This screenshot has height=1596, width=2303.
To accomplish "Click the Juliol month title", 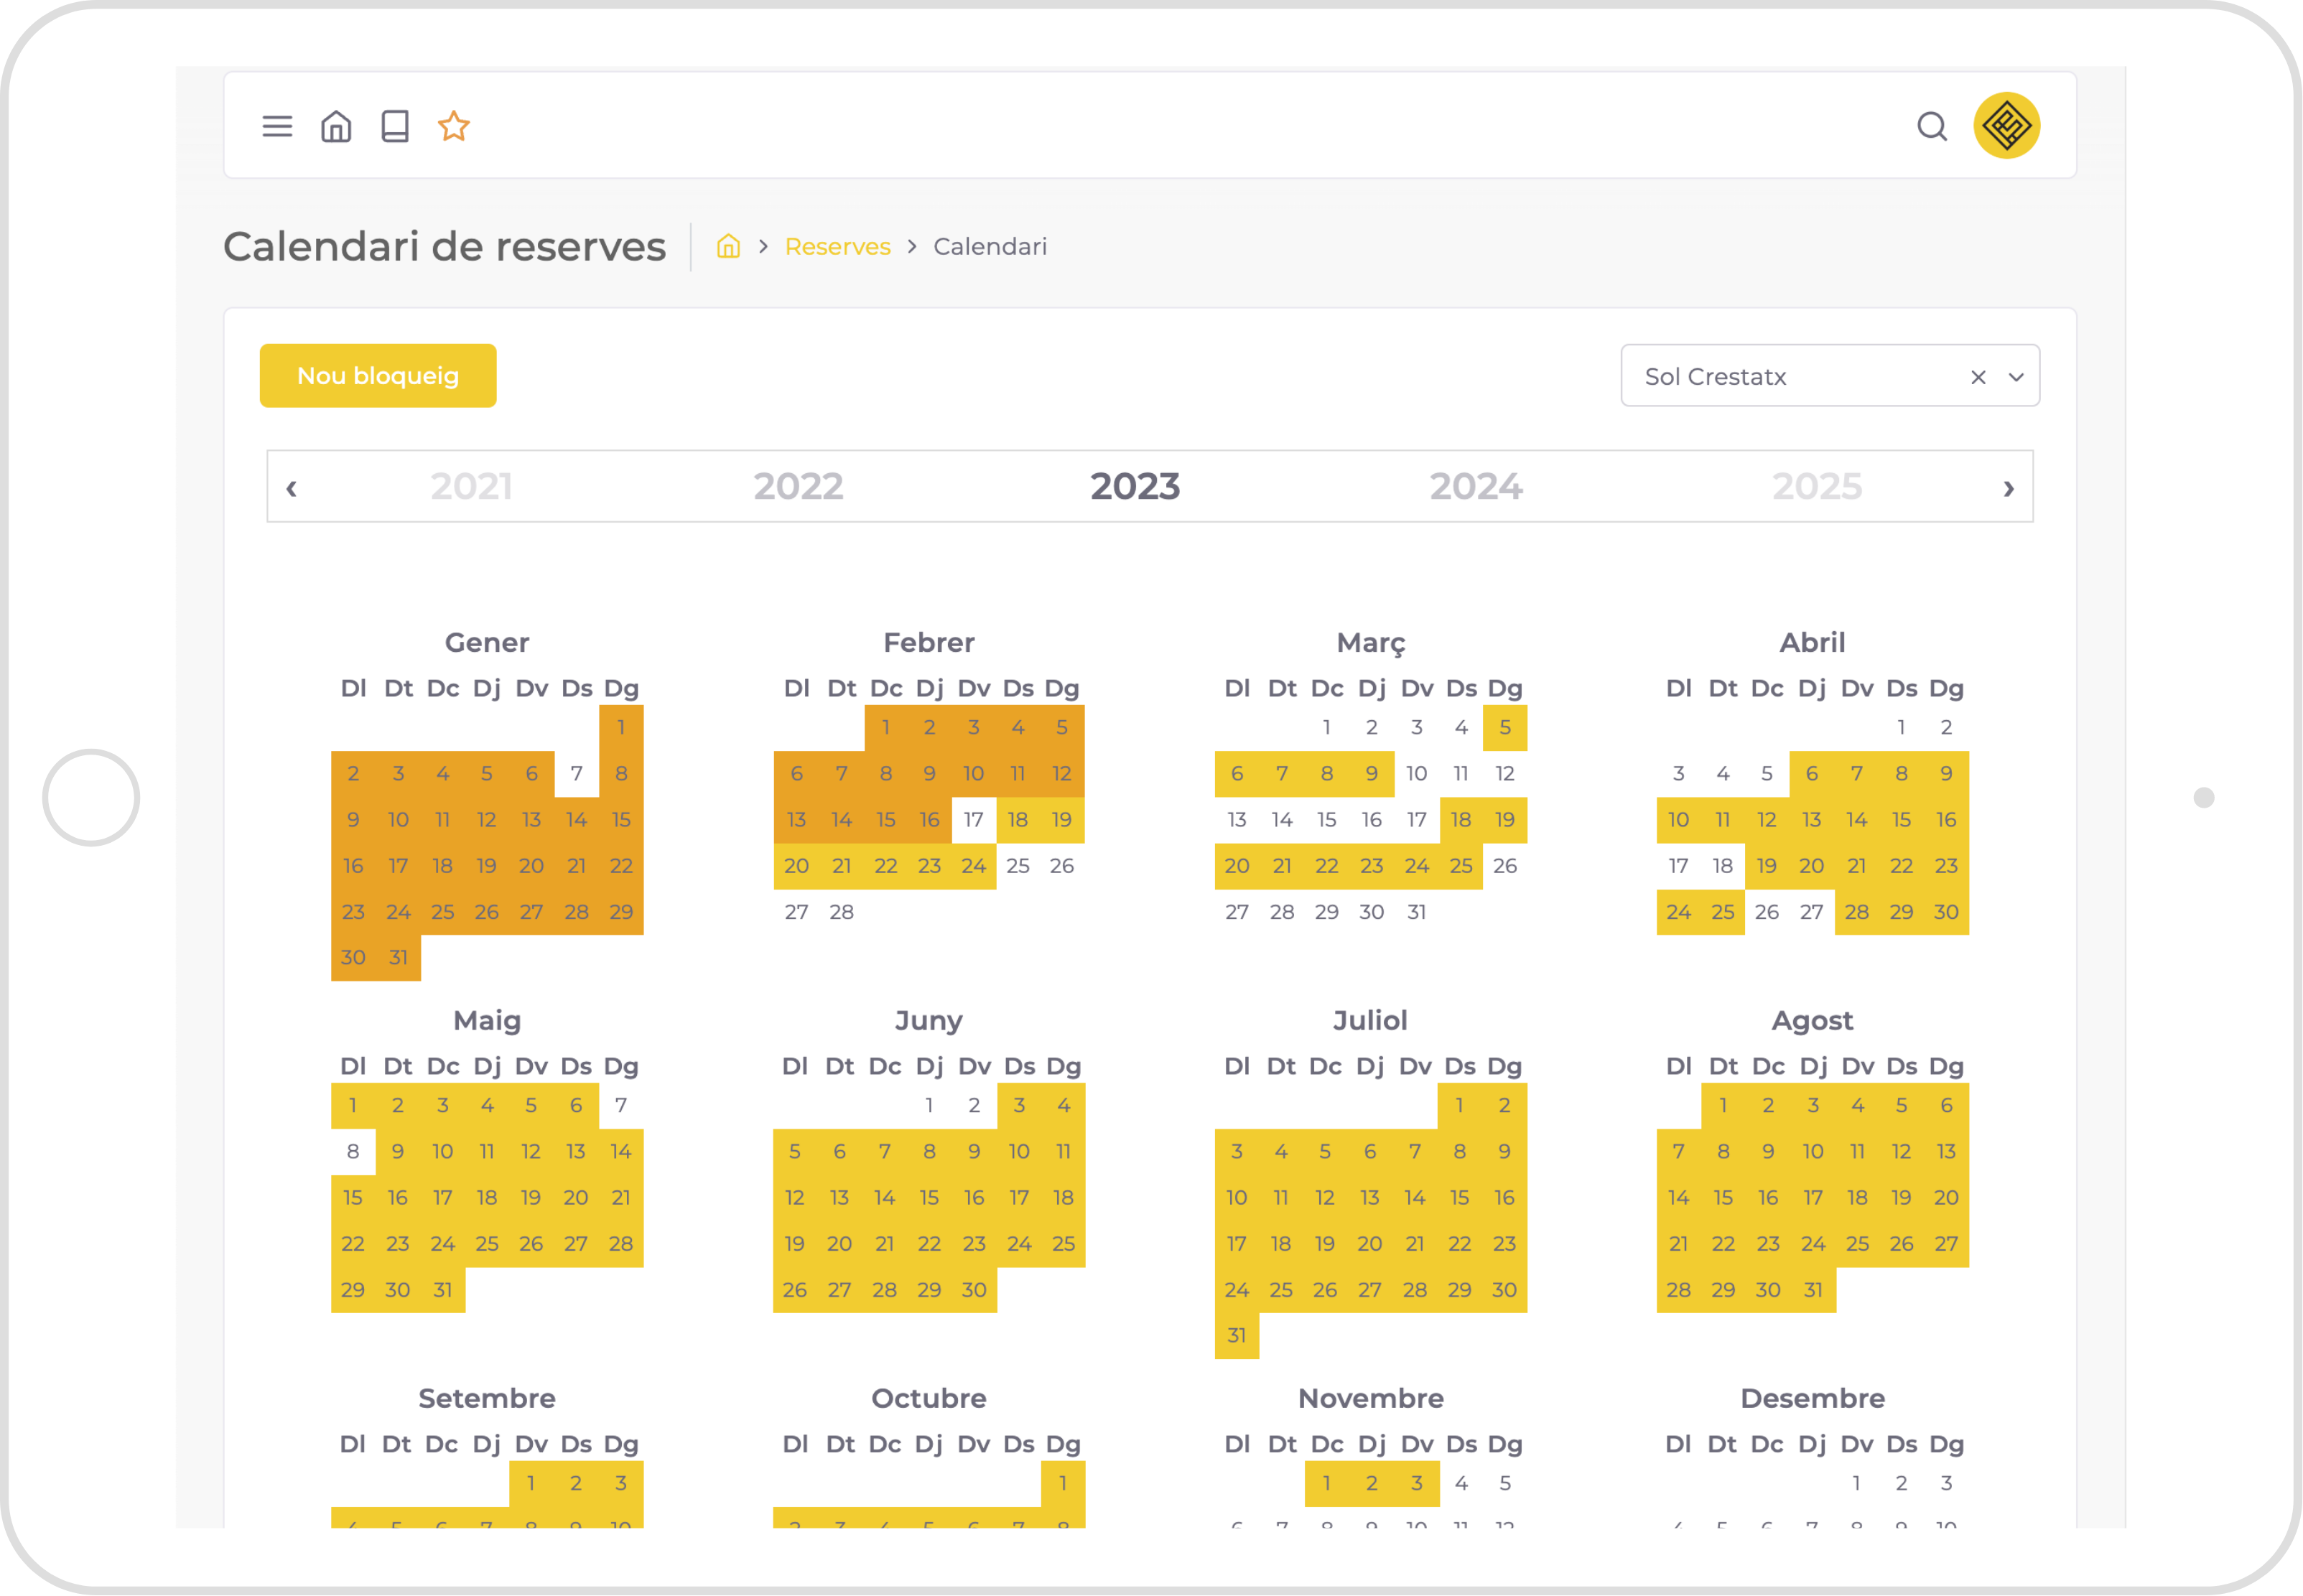I will pyautogui.click(x=1370, y=1021).
